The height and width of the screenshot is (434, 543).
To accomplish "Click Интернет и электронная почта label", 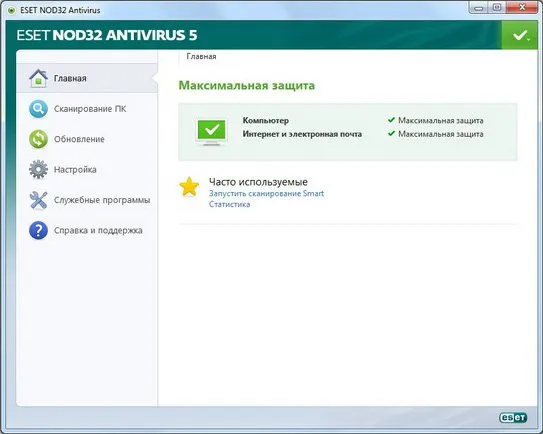I will tap(302, 134).
